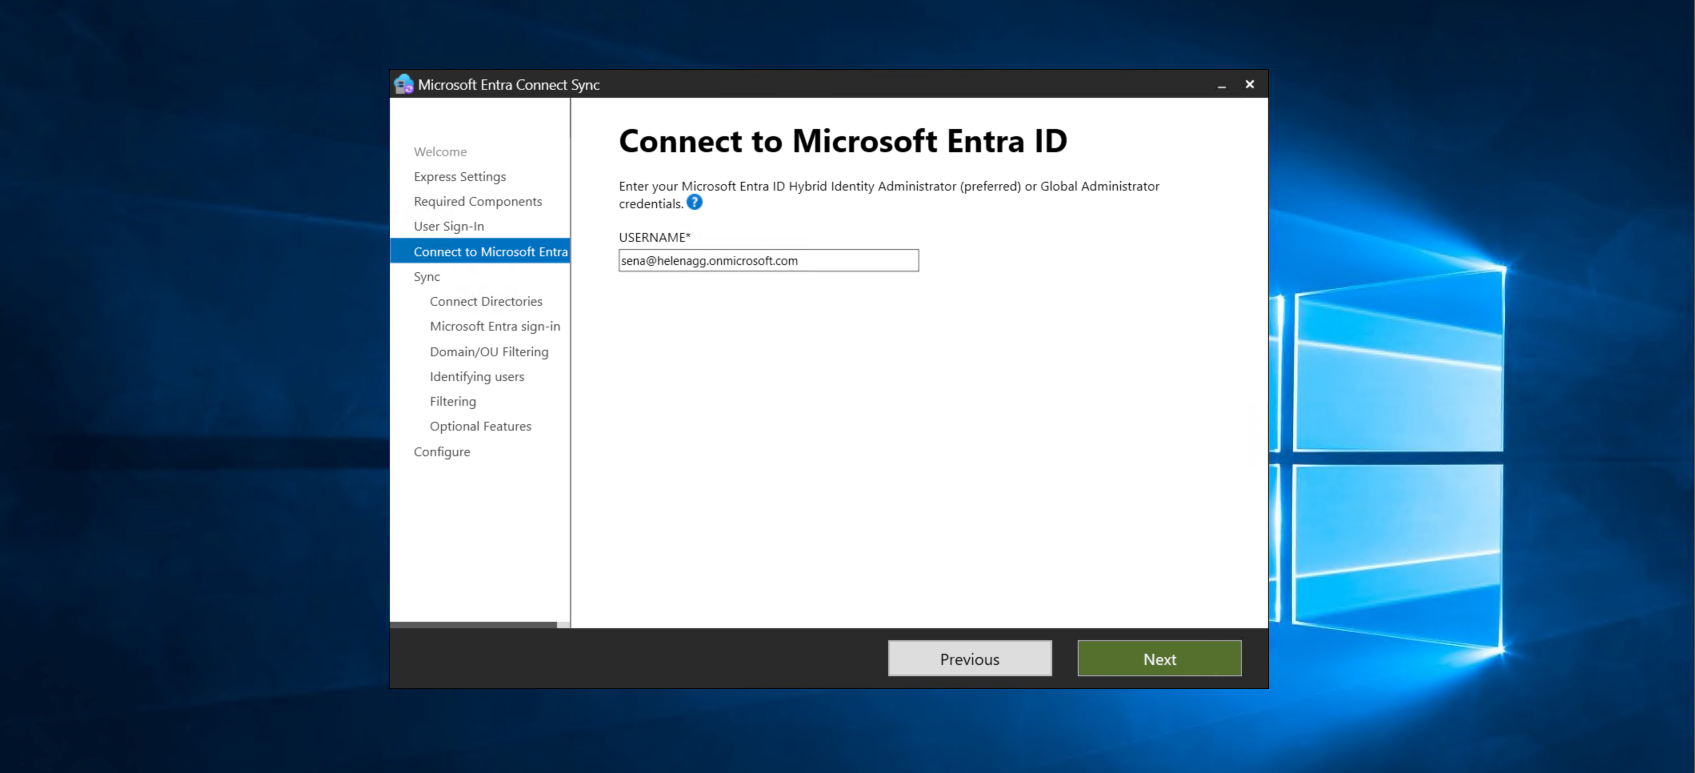Select the Identifying users step

point(477,377)
